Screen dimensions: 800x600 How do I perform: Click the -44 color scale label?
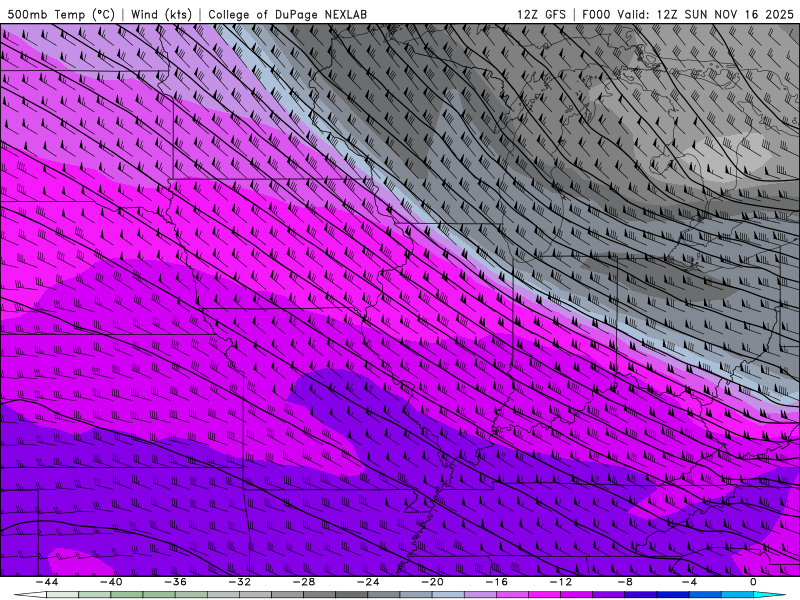(47, 582)
